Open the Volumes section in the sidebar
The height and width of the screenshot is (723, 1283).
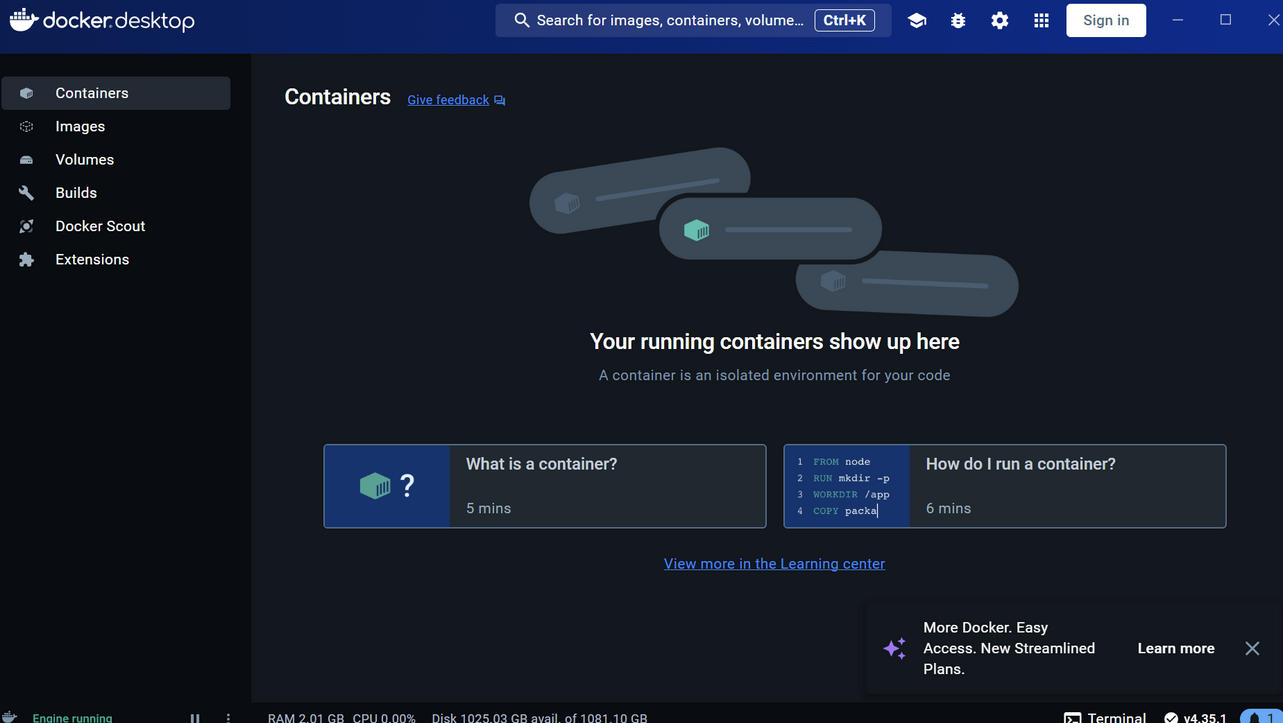point(116,159)
